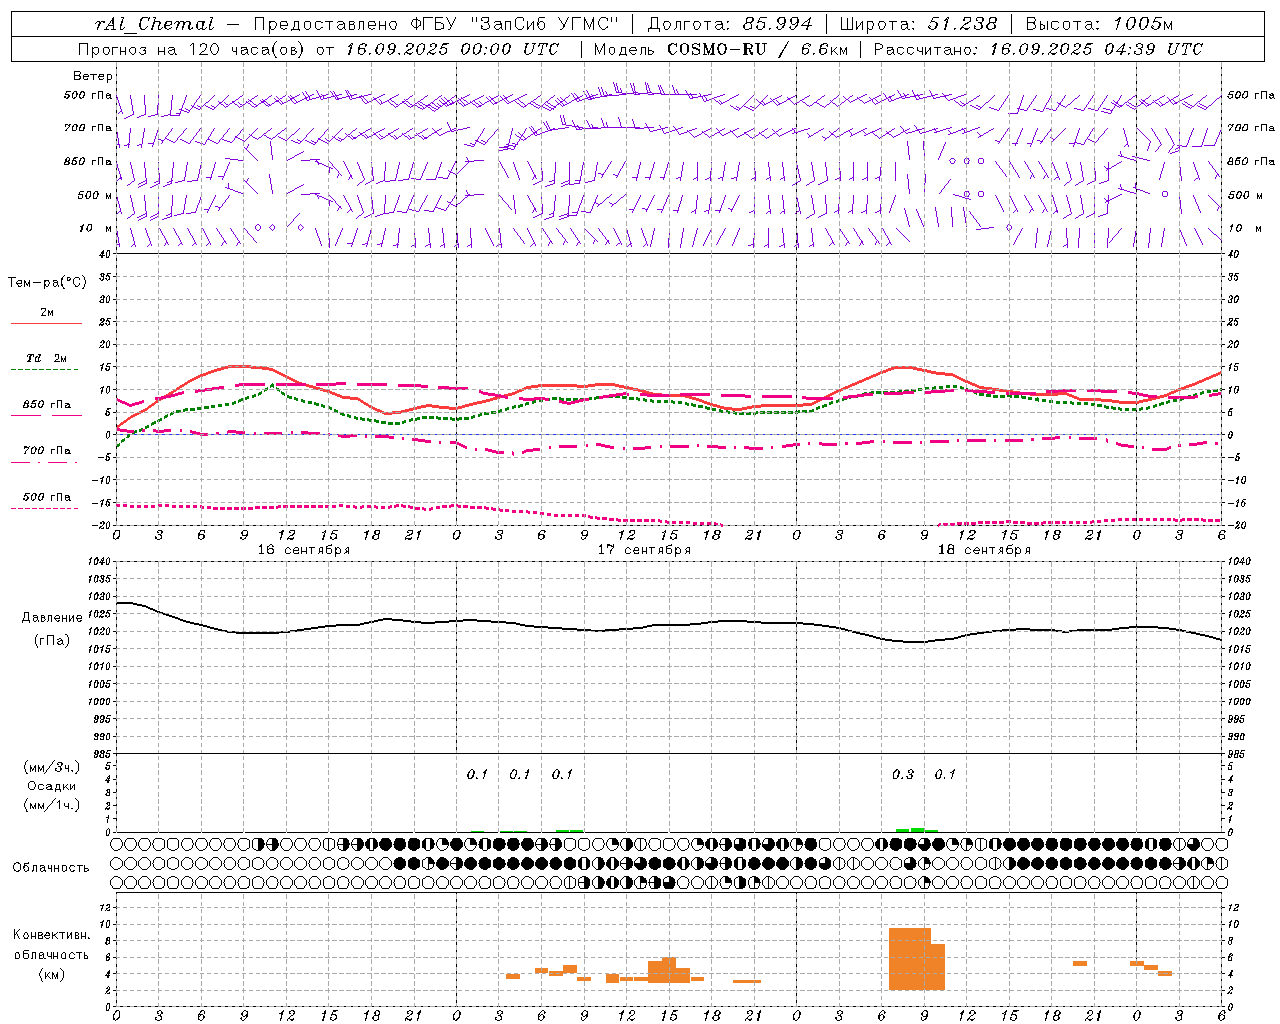The height and width of the screenshot is (1024, 1280).
Task: Click the Давление pressure panel label
Action: click(52, 618)
